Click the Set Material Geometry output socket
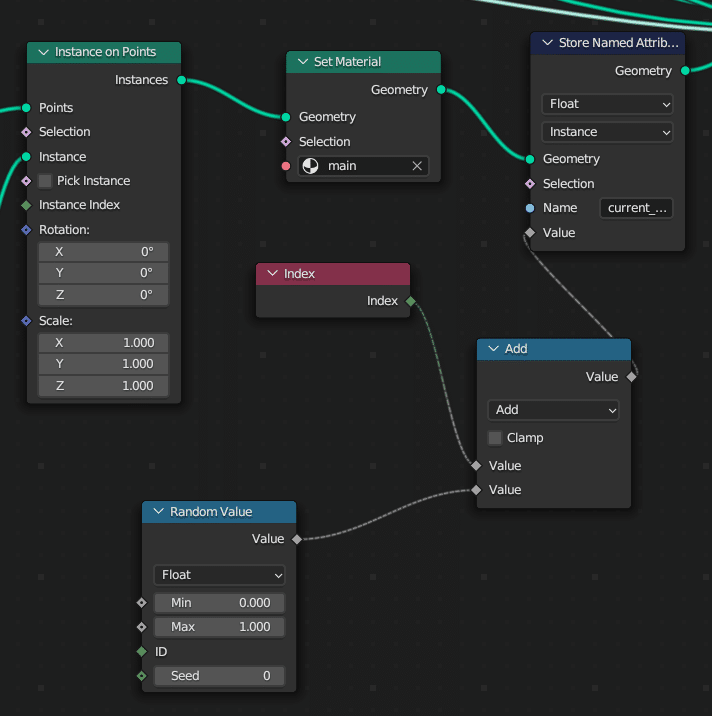 [x=441, y=90]
